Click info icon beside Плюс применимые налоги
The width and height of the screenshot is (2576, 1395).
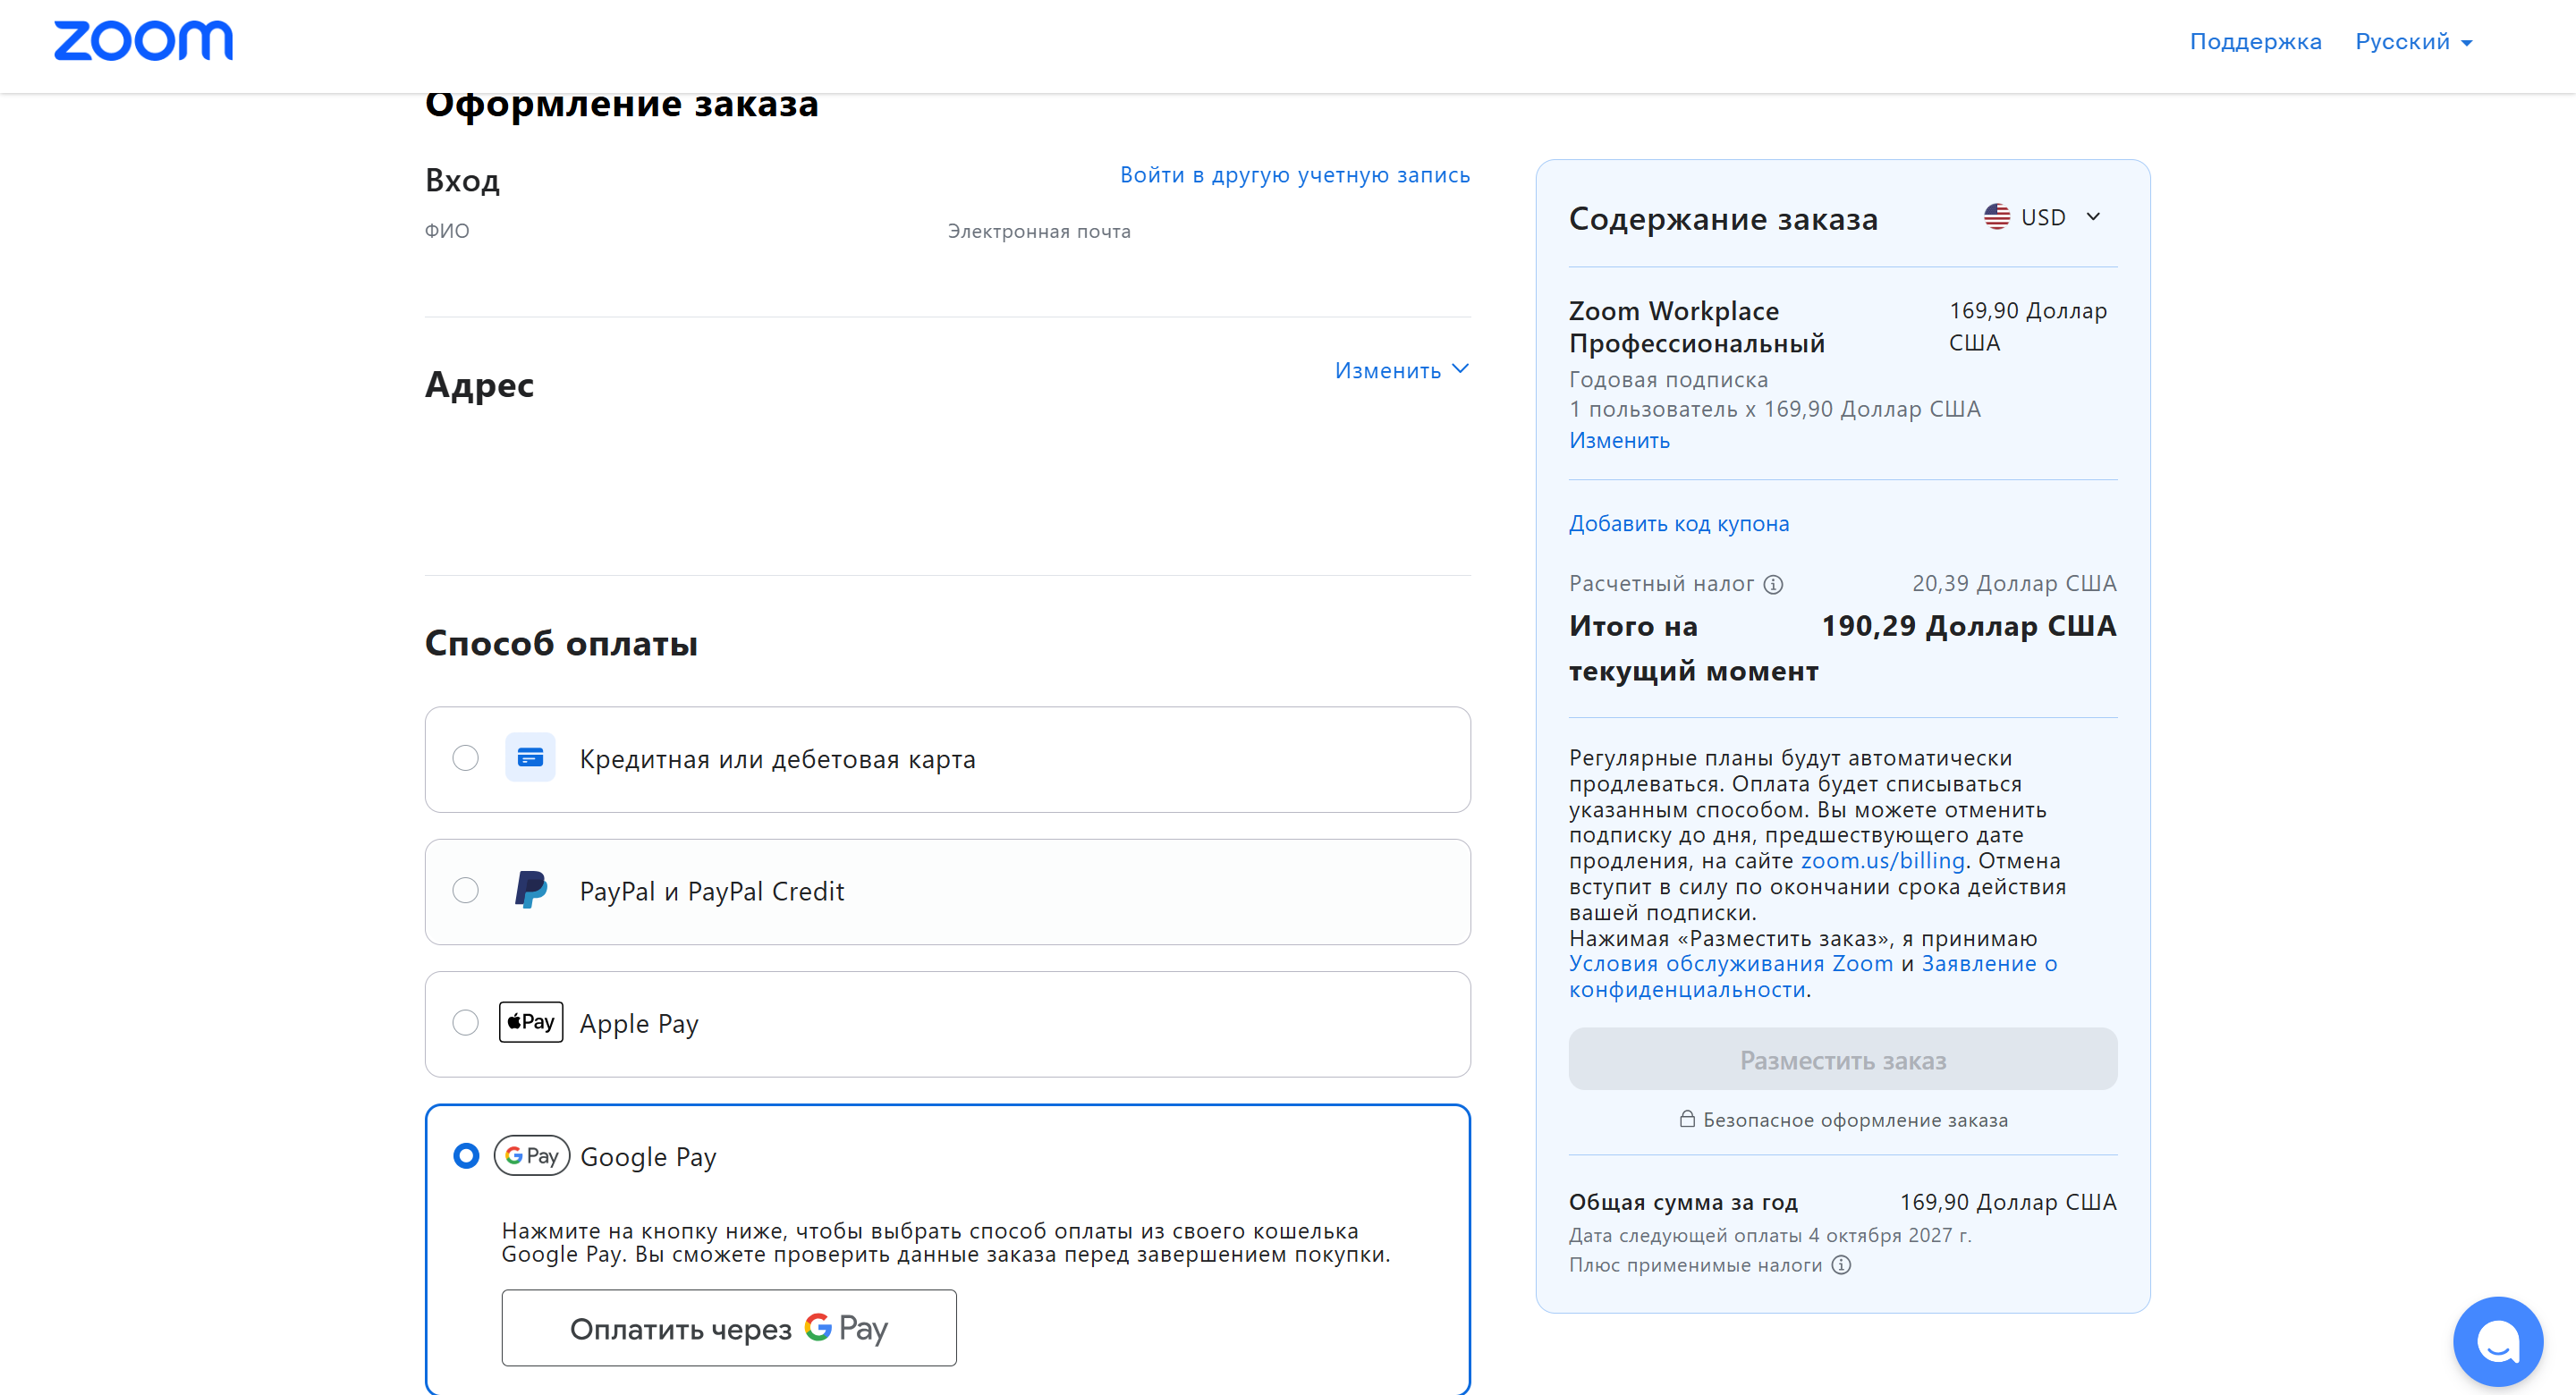[x=1841, y=1265]
